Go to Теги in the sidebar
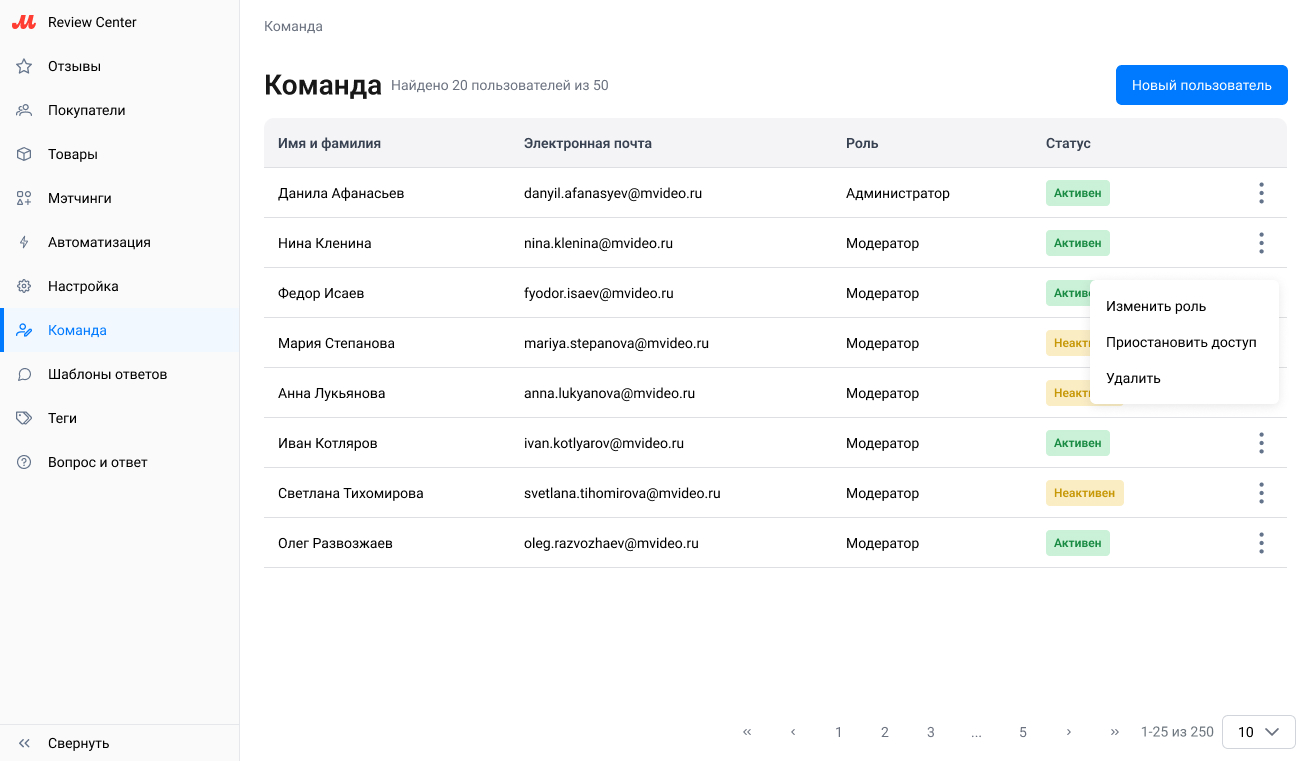The image size is (1312, 761). click(x=120, y=418)
